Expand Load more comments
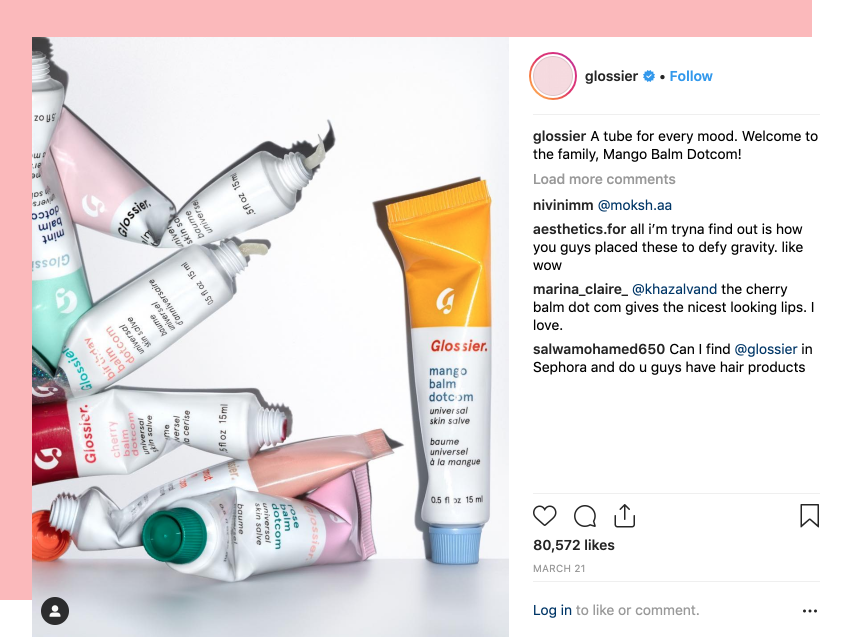Screen dimensions: 844x637 click(x=604, y=179)
